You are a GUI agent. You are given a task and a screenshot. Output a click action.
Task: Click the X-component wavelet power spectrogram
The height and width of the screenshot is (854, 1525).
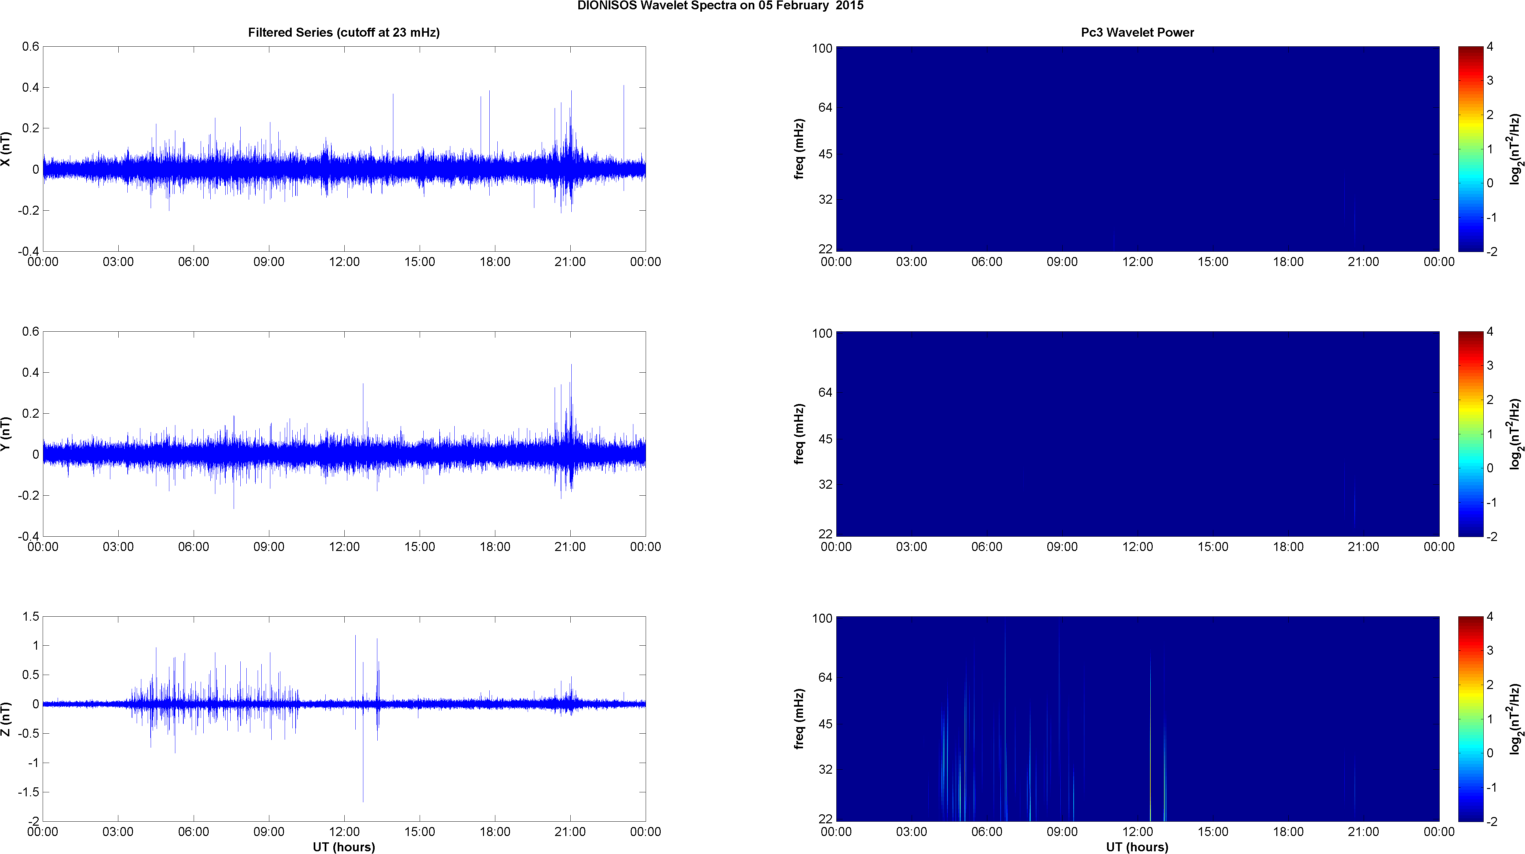point(1137,149)
